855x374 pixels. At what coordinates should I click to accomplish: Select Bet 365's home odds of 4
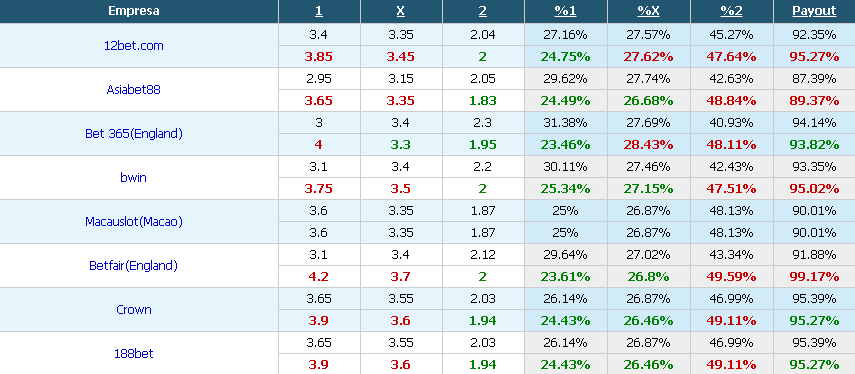pos(319,144)
